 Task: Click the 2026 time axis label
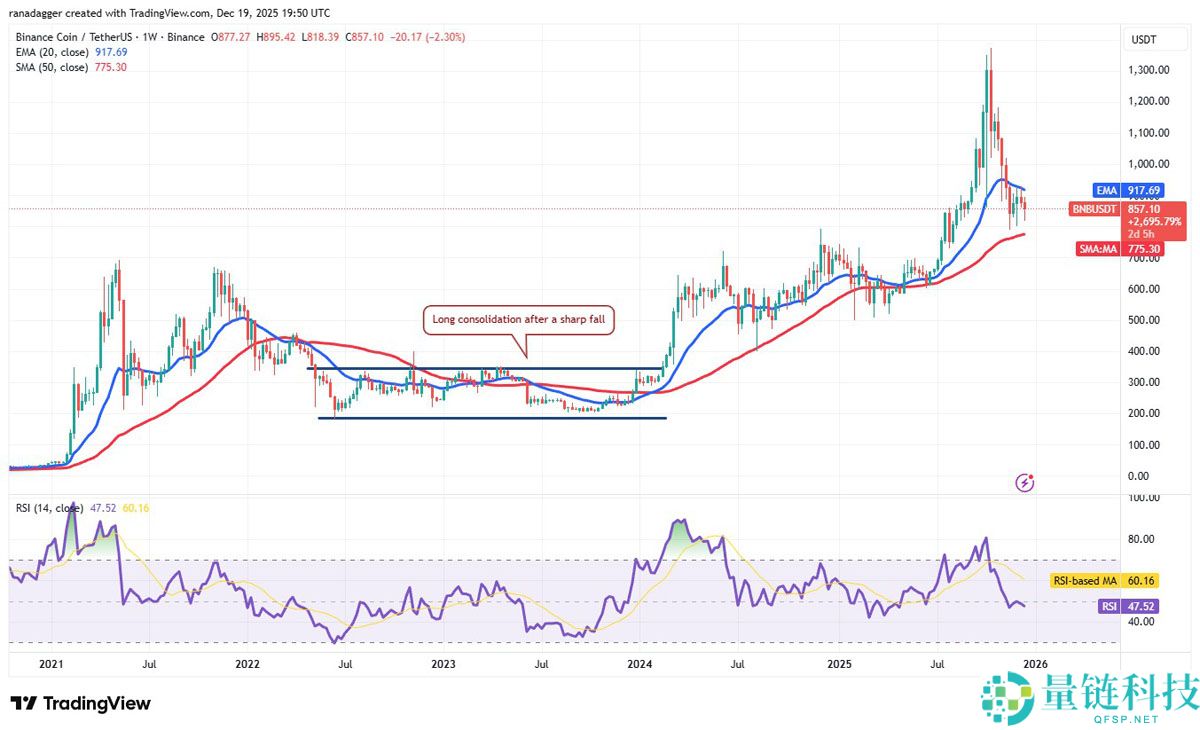pos(1037,663)
